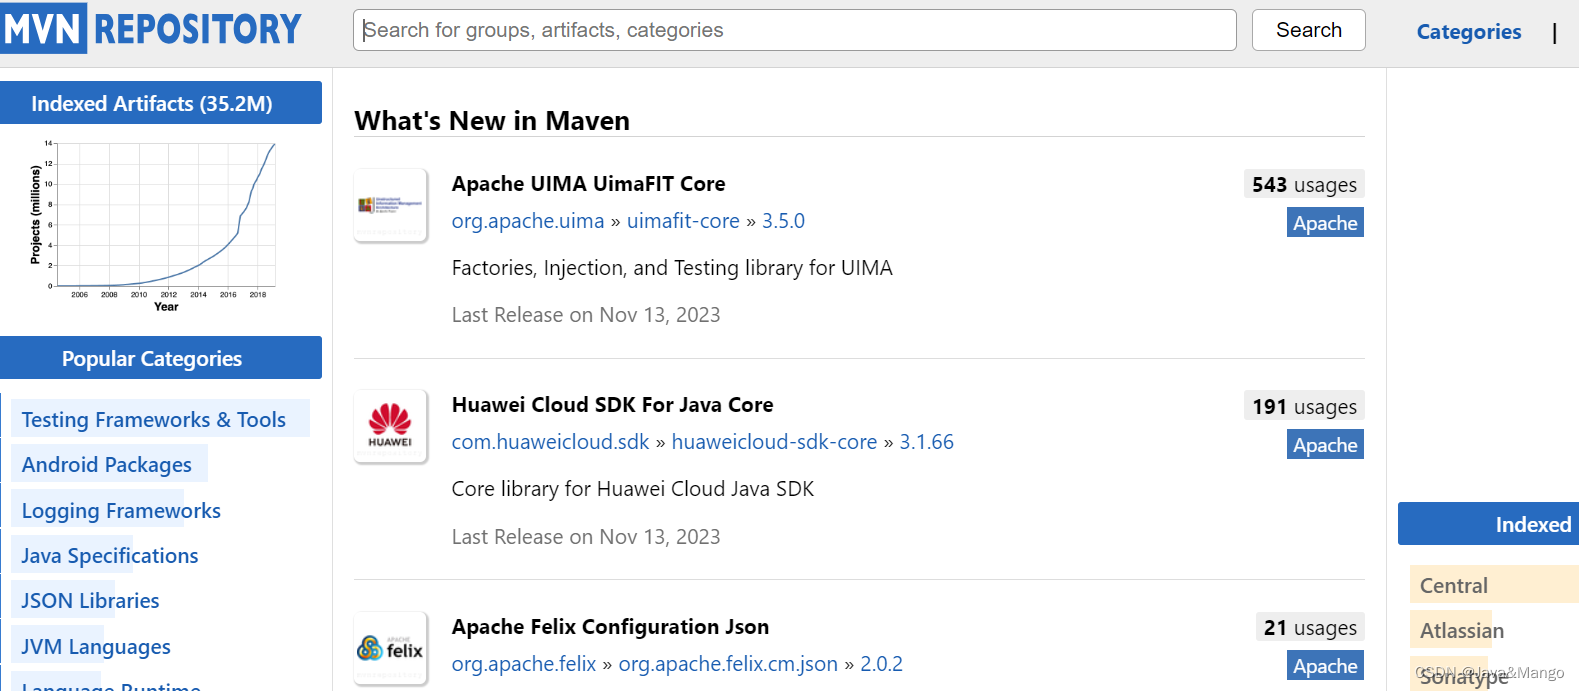
Task: Open uimafit-core artifact link
Action: coord(683,221)
